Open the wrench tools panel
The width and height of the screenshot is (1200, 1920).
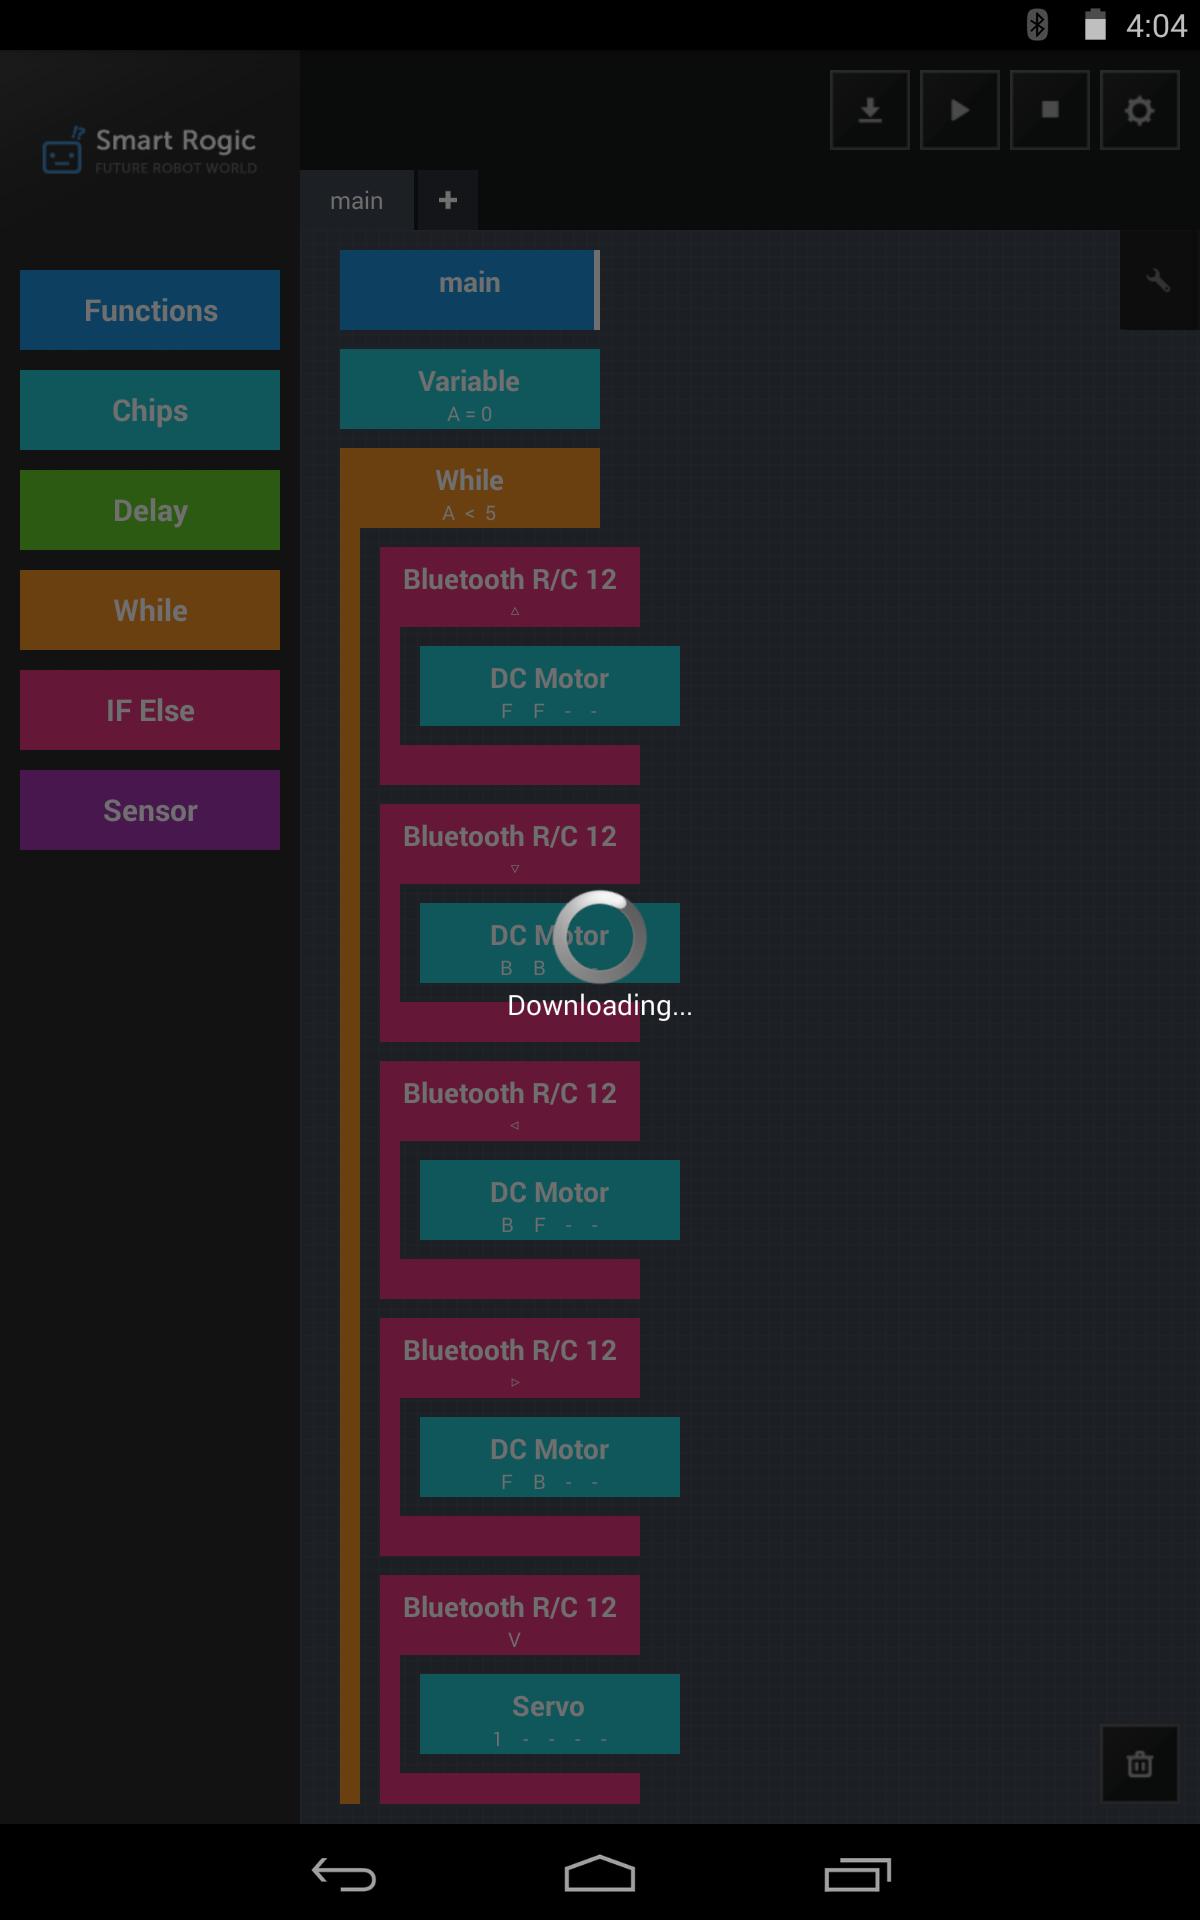point(1159,281)
